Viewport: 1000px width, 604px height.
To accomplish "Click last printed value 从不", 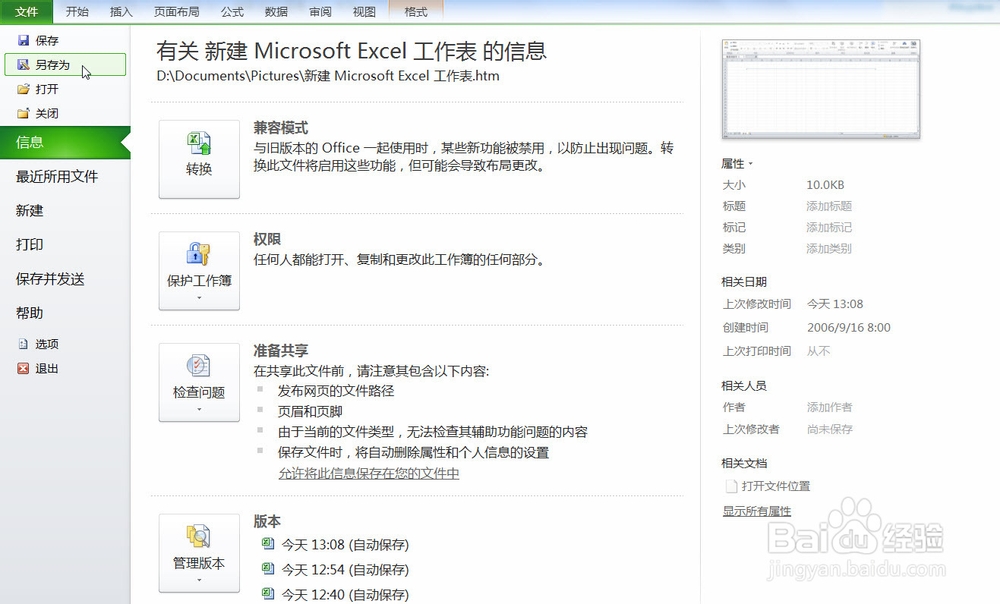I will [x=819, y=351].
